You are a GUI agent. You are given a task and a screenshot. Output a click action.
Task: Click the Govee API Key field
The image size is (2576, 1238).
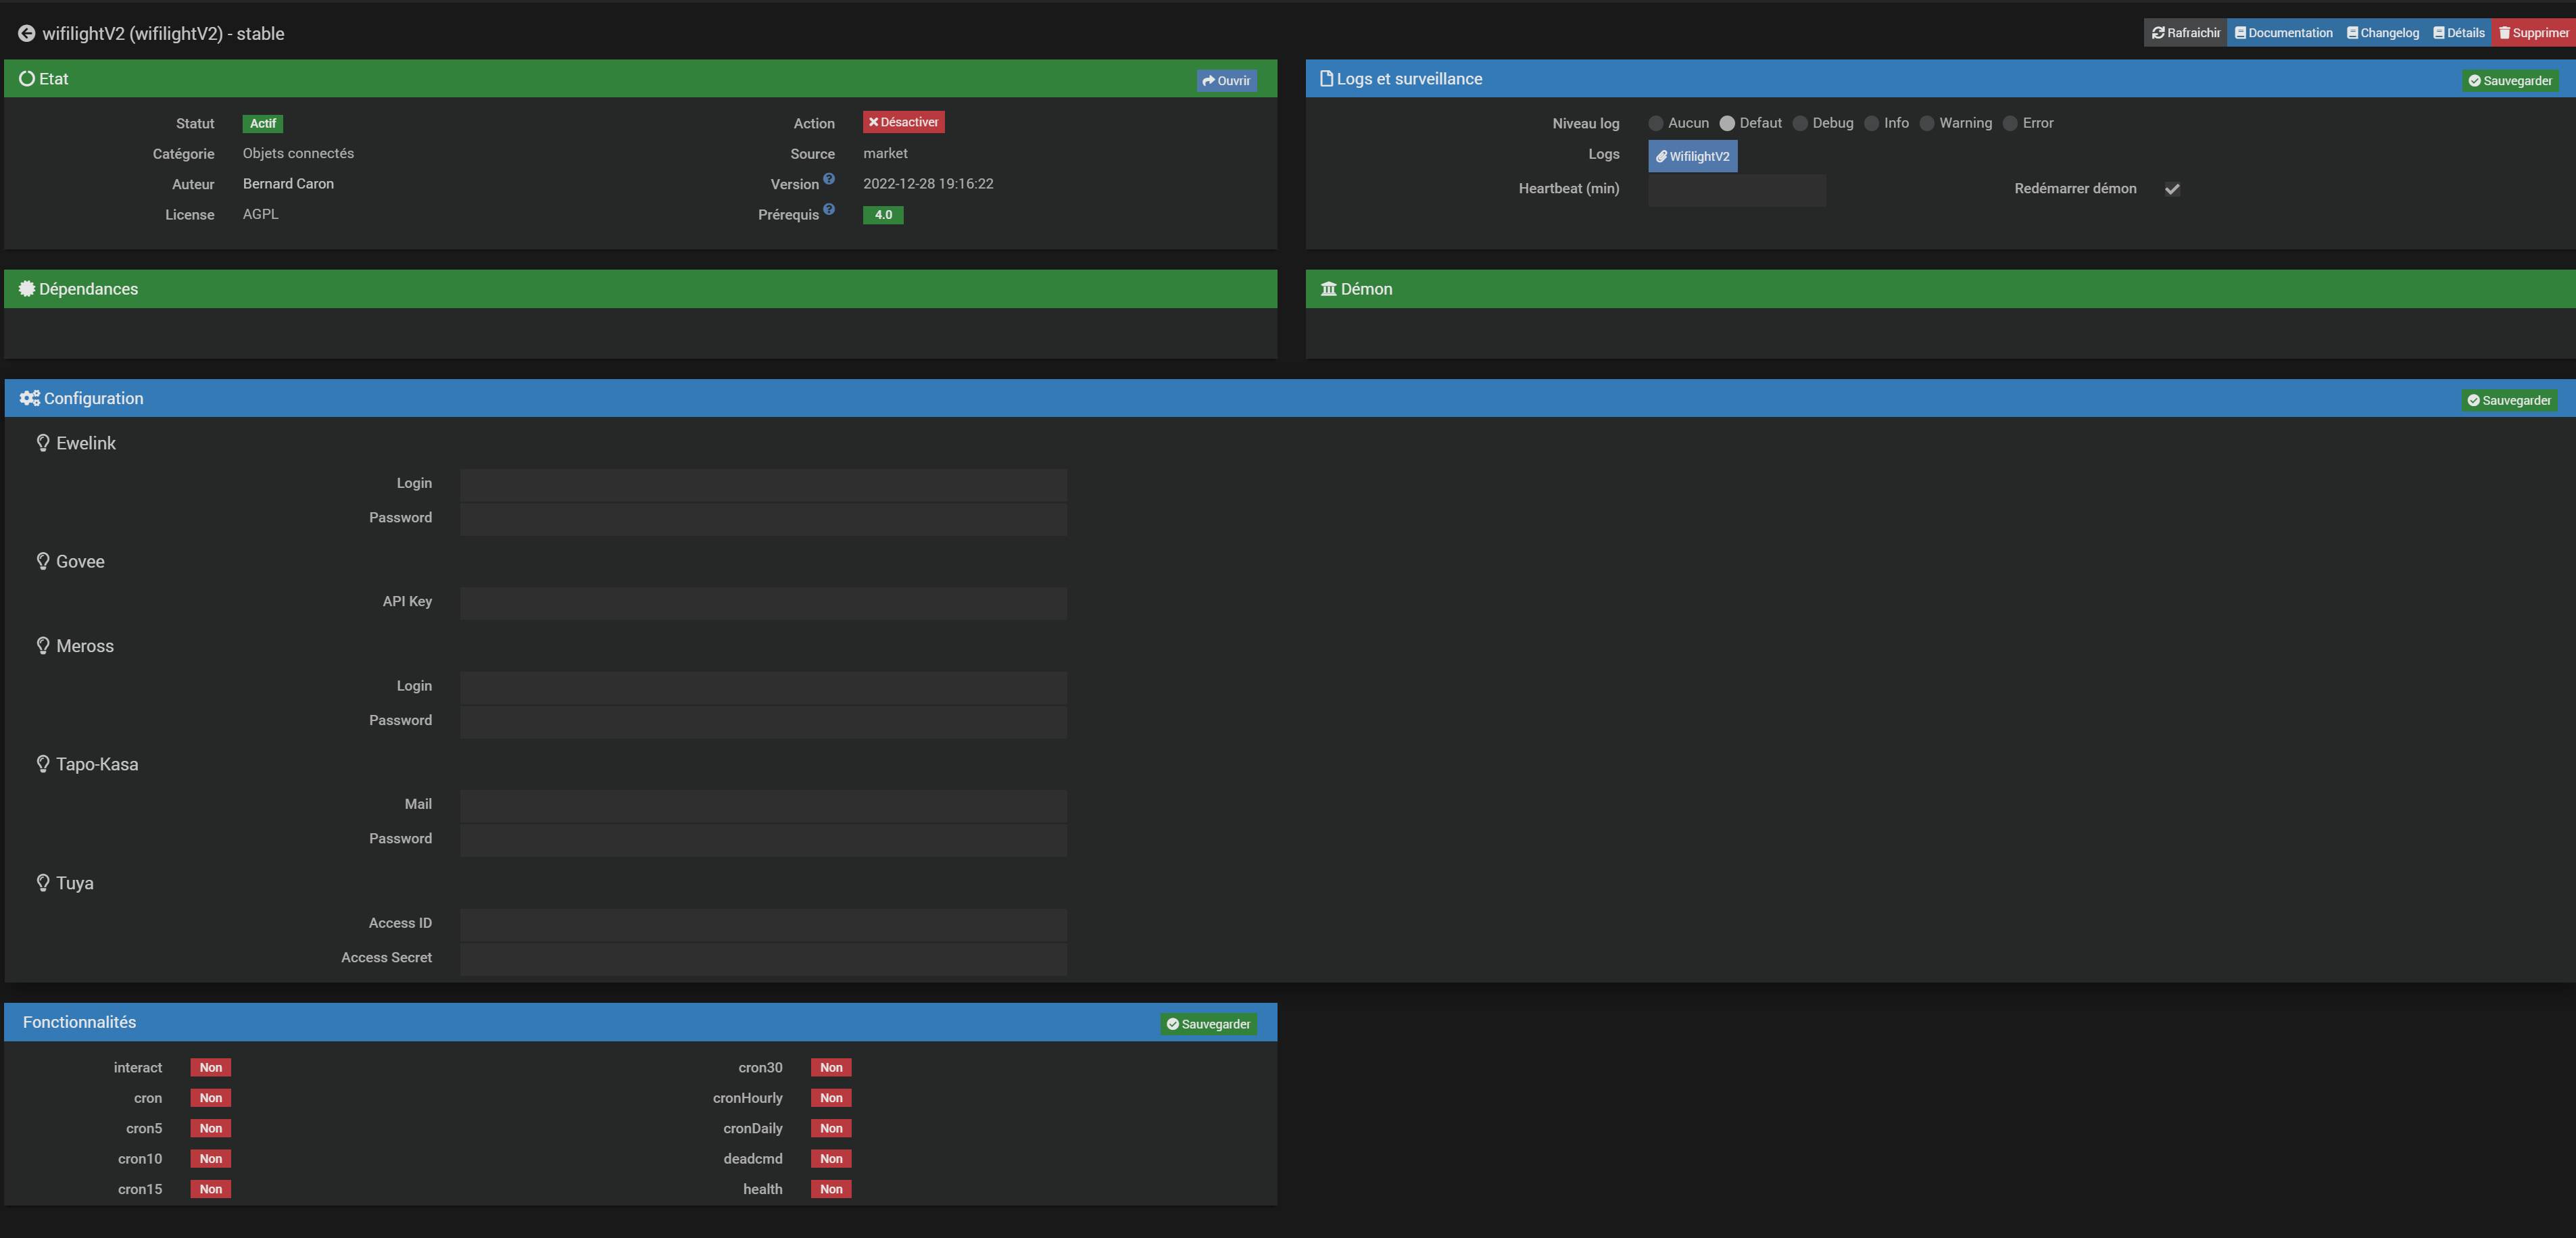point(763,602)
